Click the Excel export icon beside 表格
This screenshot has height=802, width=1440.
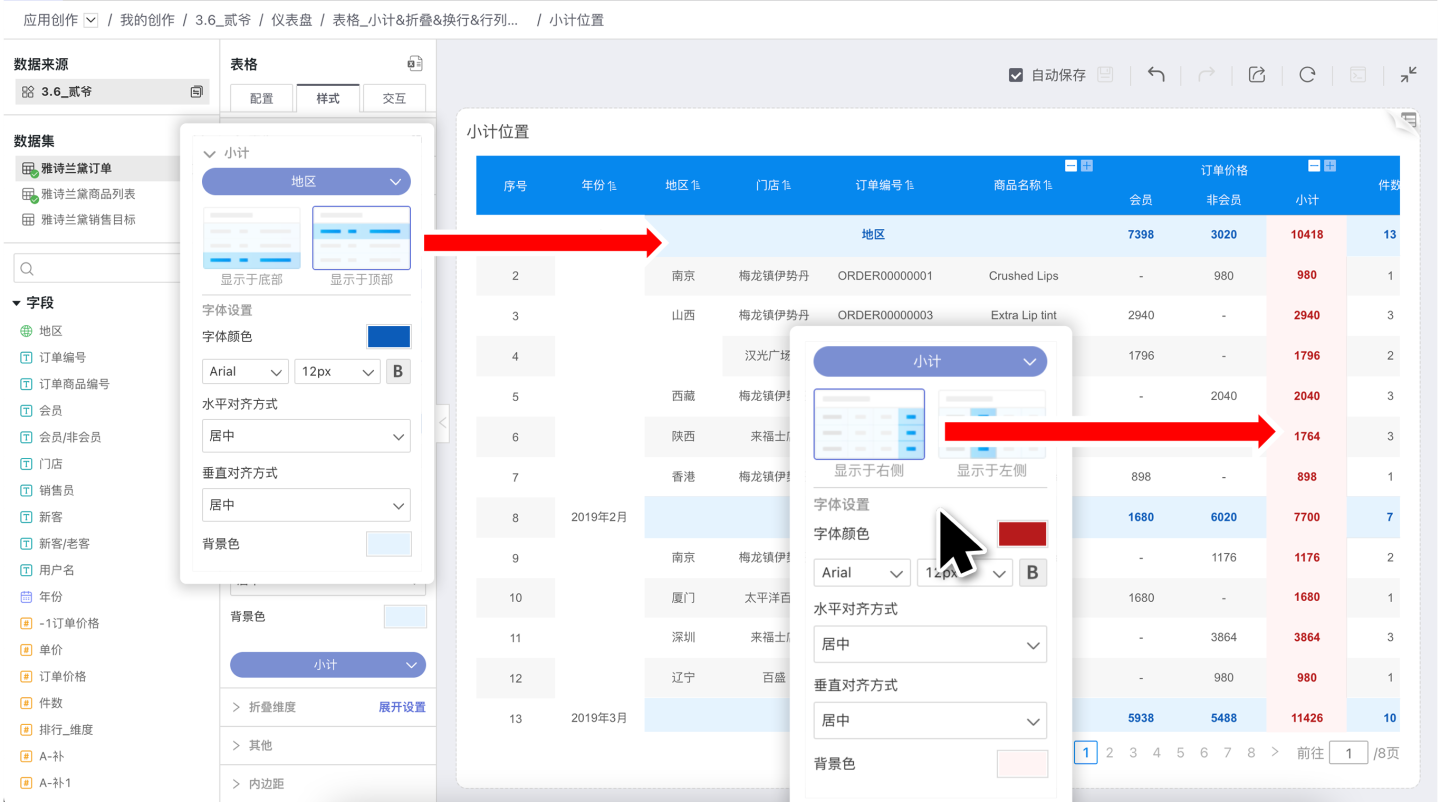pyautogui.click(x=415, y=64)
